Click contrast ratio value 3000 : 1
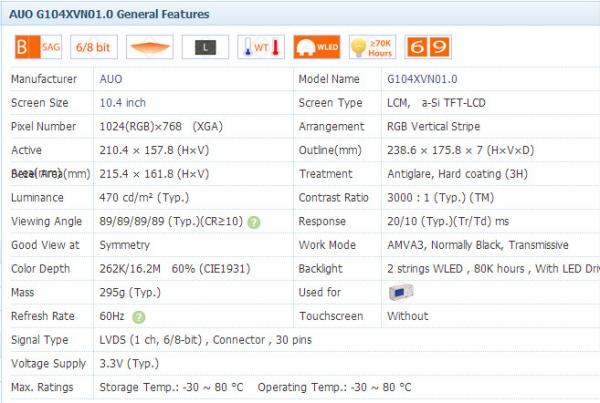Viewport: 600px width, 403px height. tap(440, 198)
